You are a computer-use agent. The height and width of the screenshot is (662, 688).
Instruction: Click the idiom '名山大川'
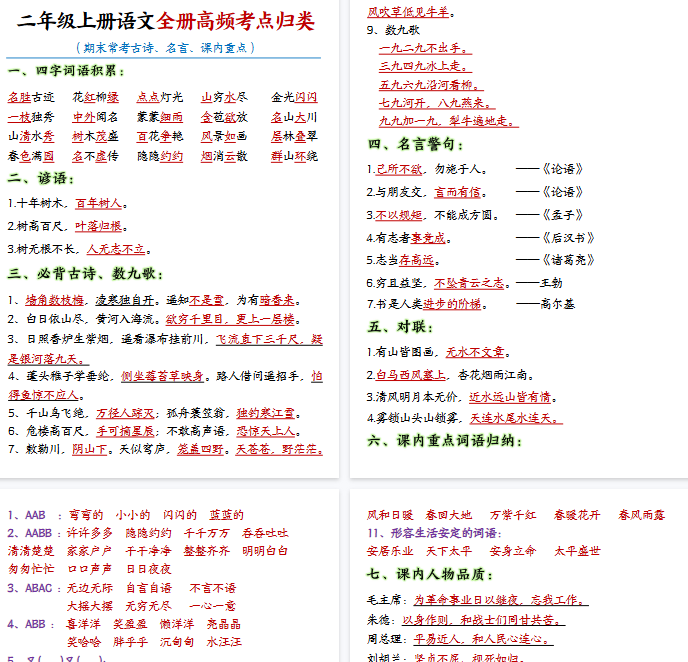coord(294,117)
